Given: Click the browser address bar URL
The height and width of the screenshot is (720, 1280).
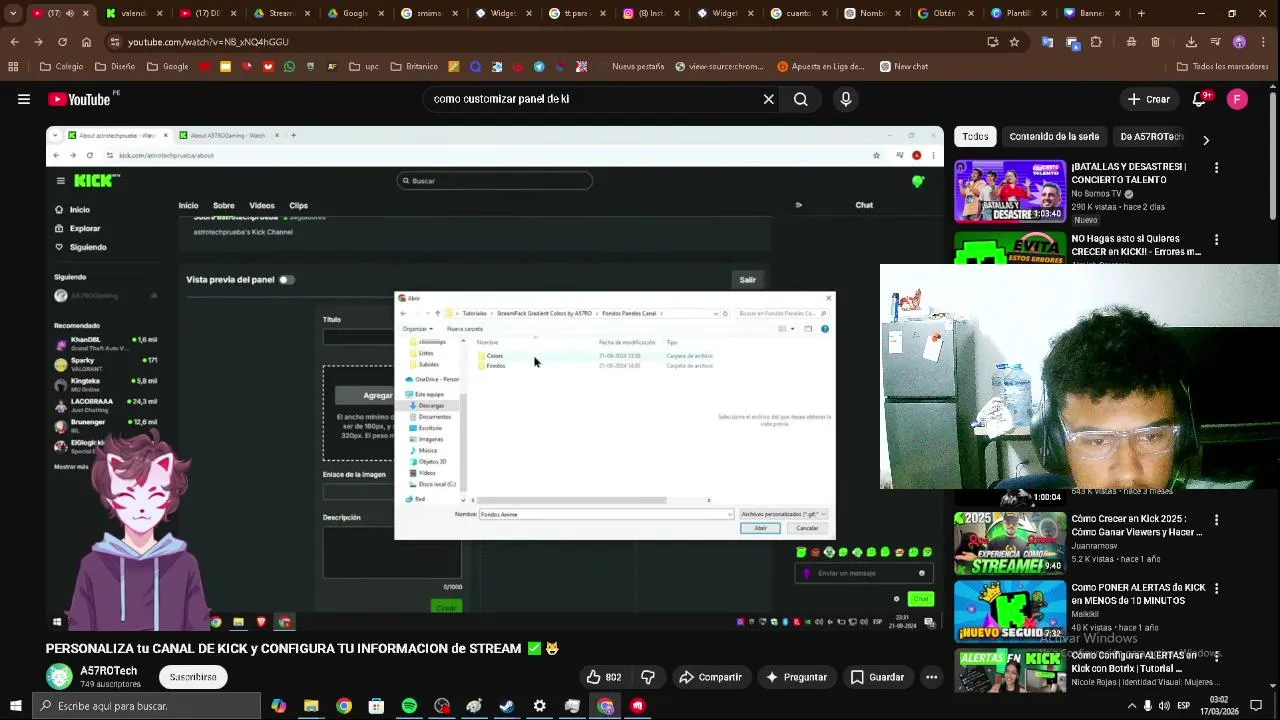Looking at the screenshot, I should 208,42.
